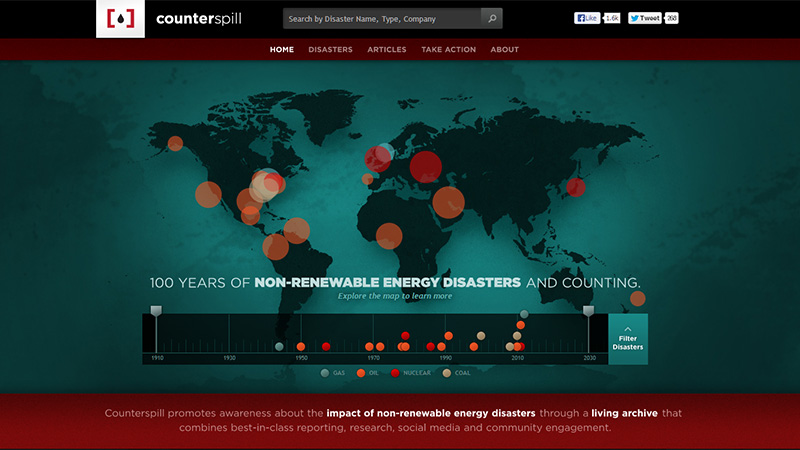Select the Colombia Pacific coast oil marker
This screenshot has width=800, height=450.
[x=276, y=246]
